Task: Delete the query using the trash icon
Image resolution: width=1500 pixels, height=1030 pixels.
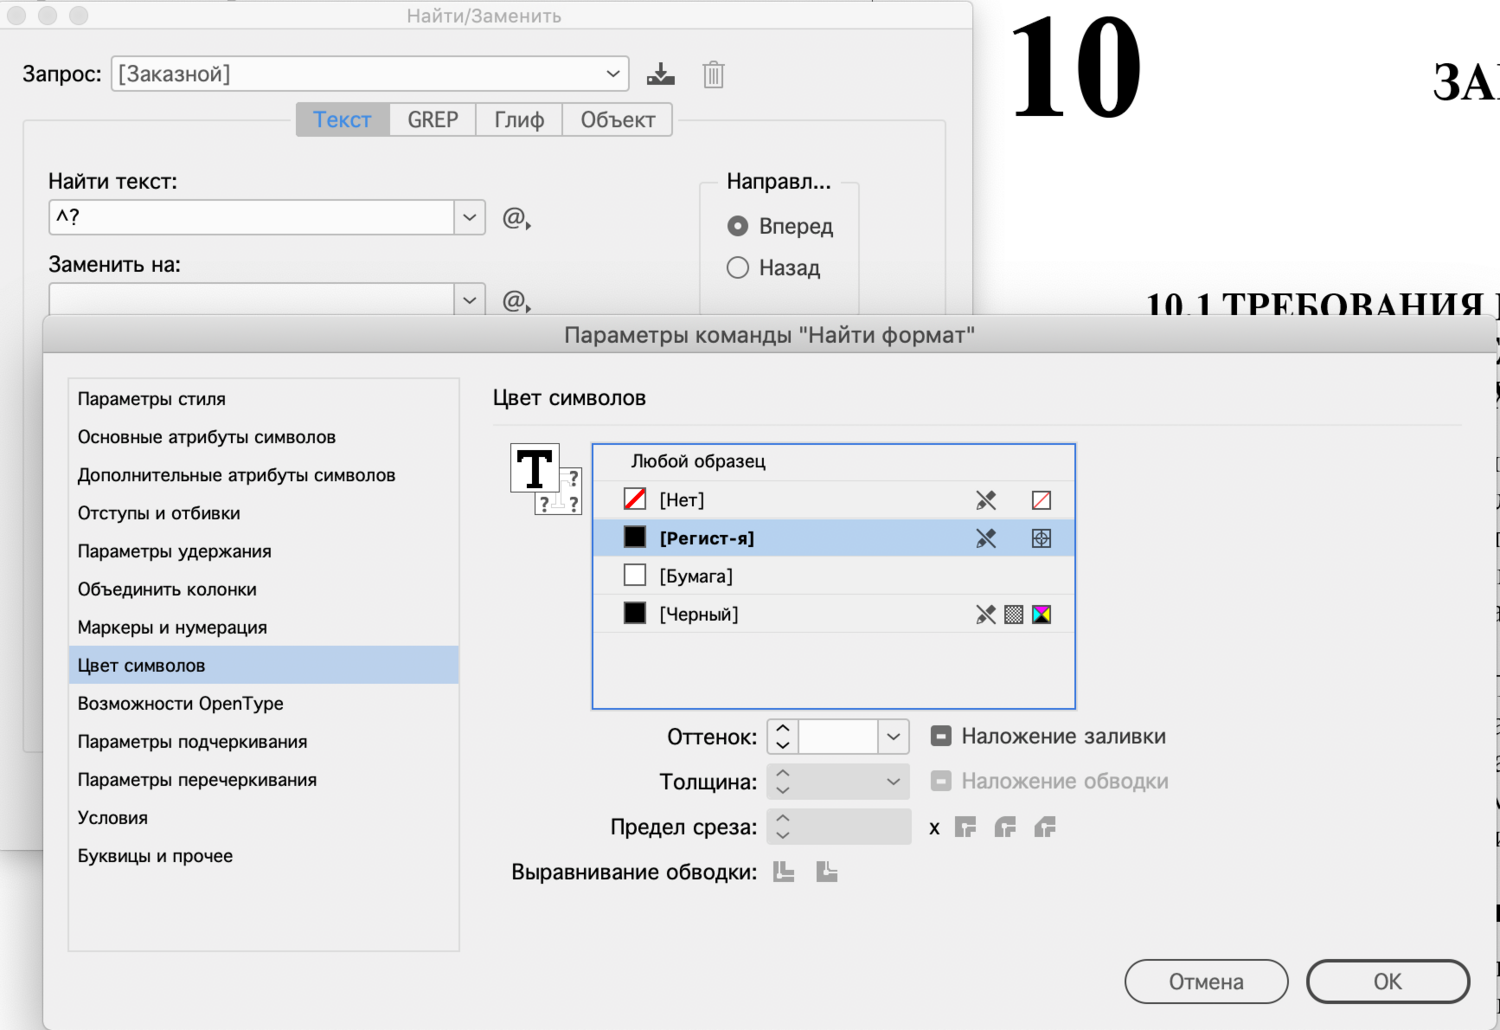Action: click(x=713, y=74)
